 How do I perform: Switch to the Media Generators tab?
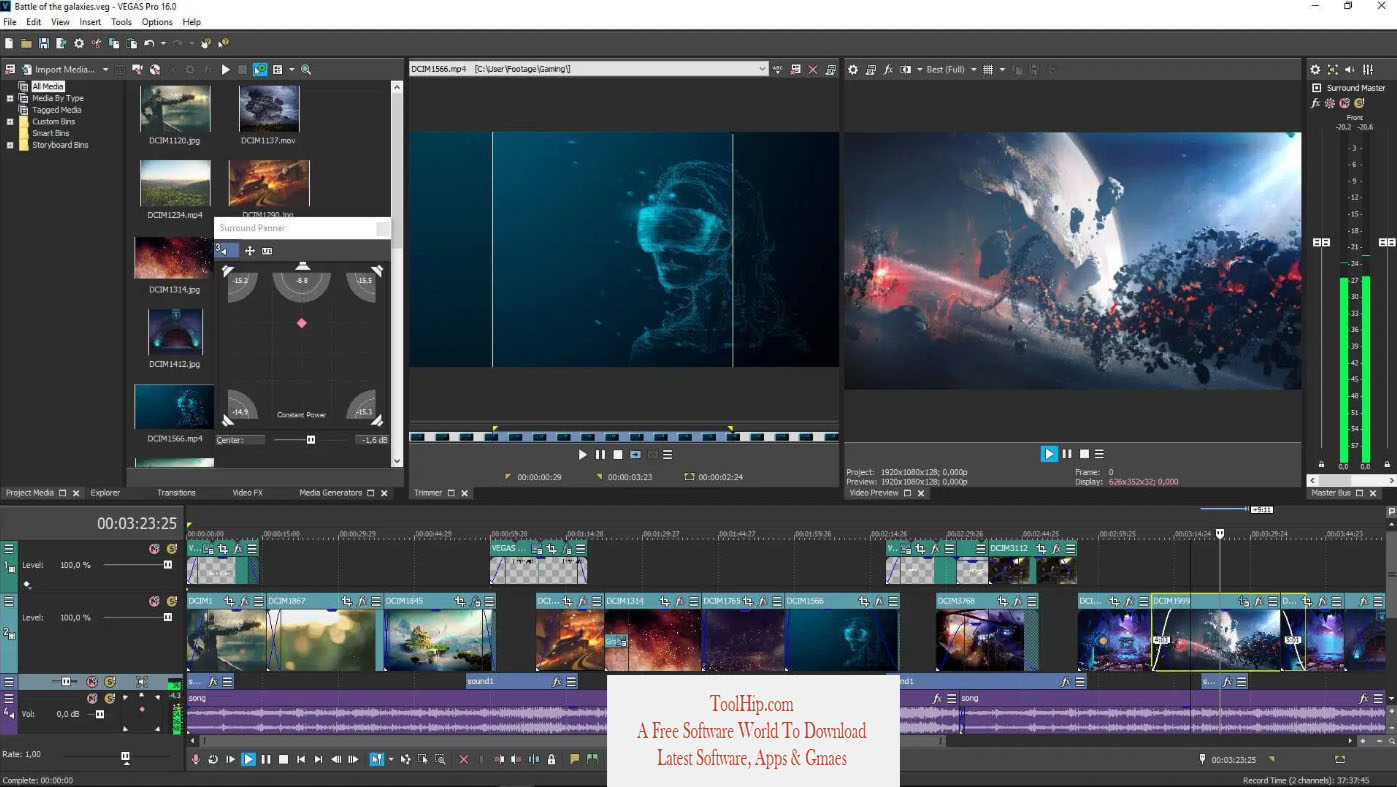pos(330,493)
